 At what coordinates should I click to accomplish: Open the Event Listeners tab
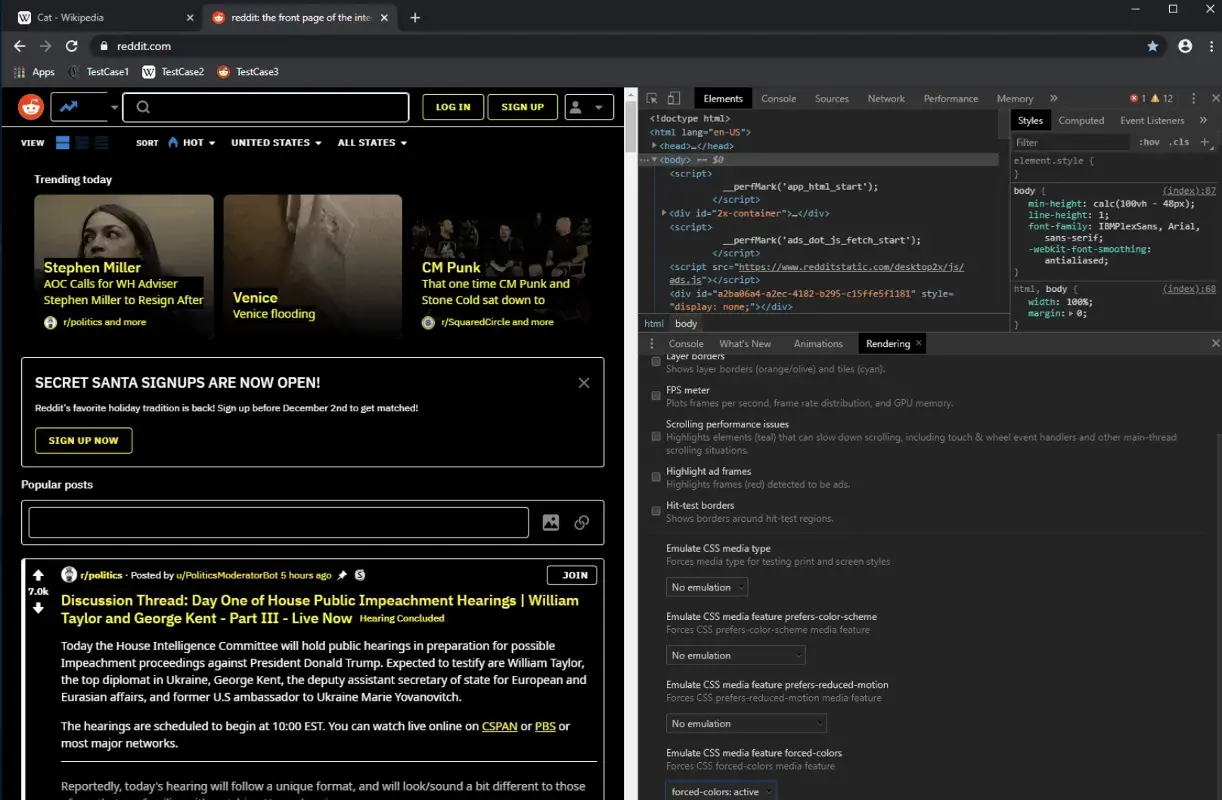pos(1152,120)
